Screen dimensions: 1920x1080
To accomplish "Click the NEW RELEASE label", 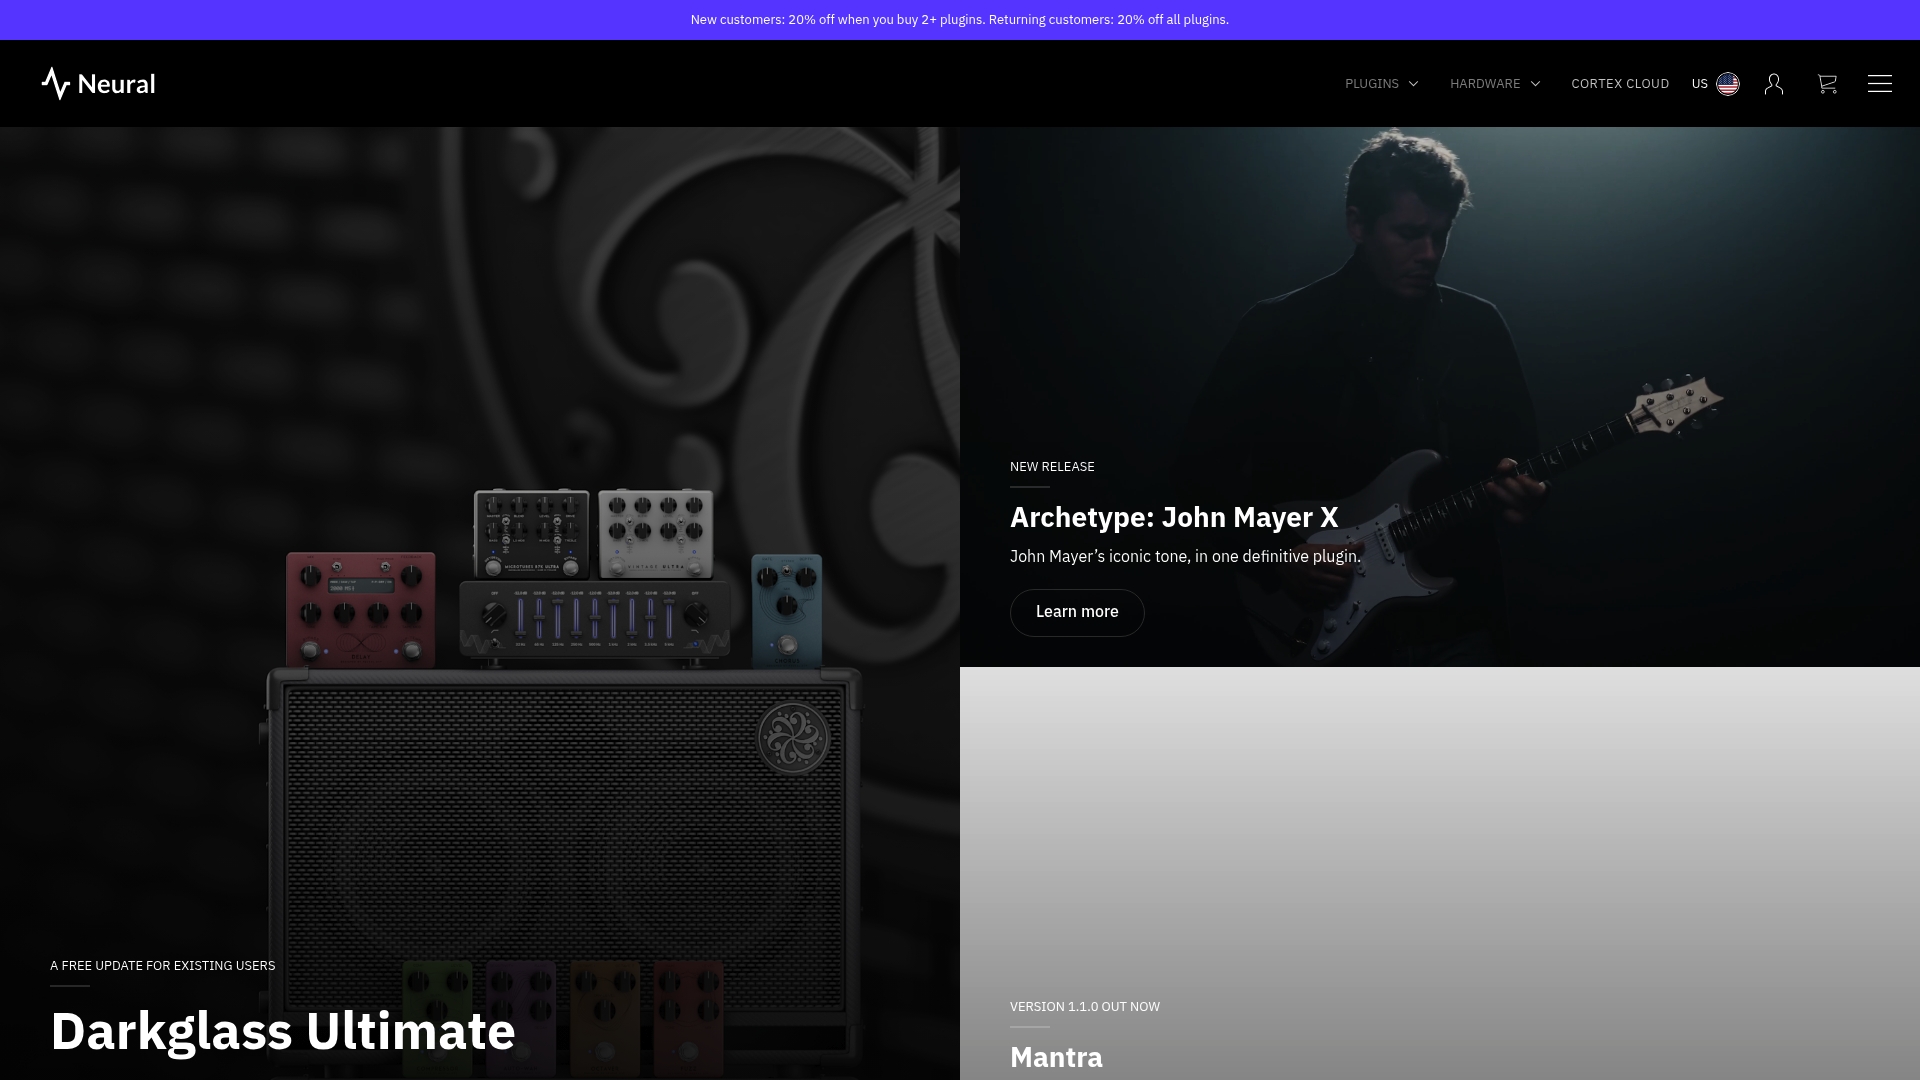I will [1052, 467].
